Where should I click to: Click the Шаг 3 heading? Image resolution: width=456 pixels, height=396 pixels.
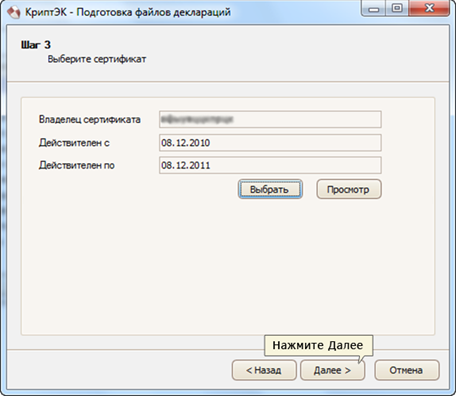36,45
